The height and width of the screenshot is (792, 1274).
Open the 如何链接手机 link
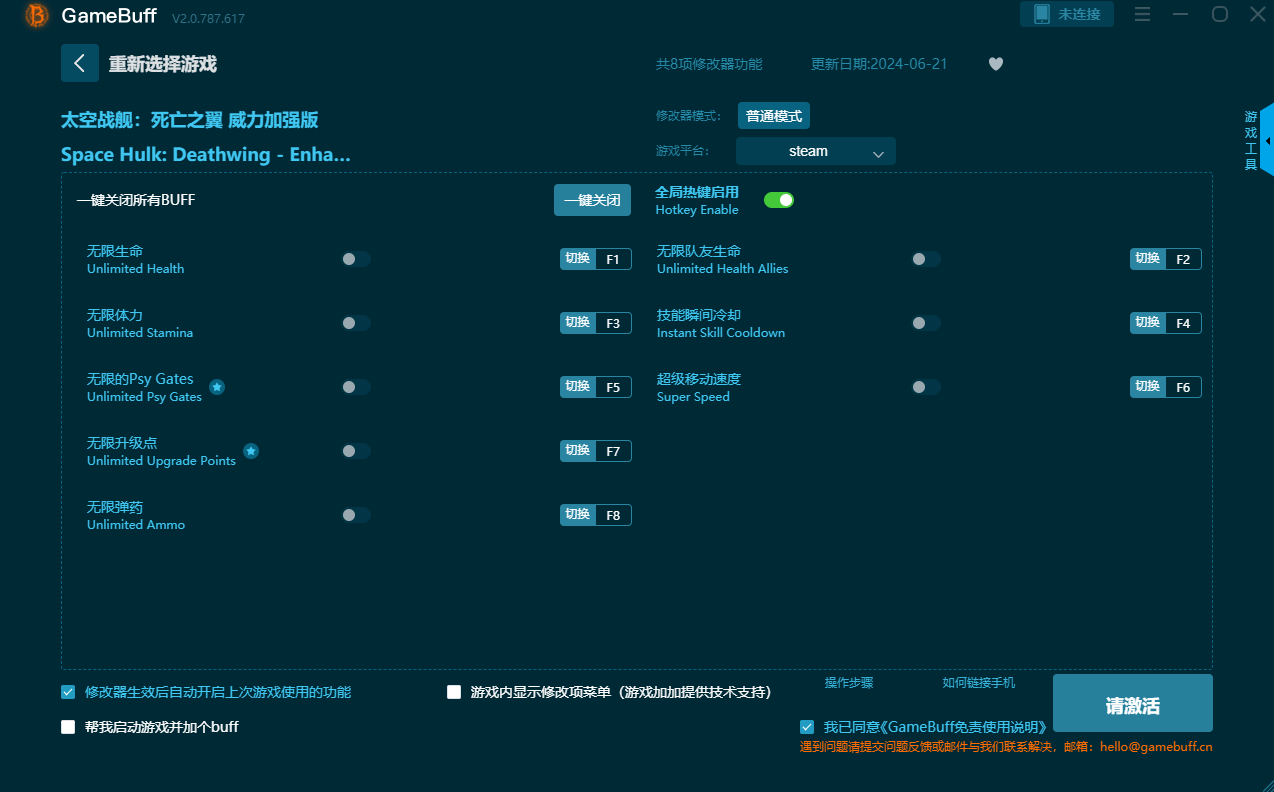click(x=979, y=683)
